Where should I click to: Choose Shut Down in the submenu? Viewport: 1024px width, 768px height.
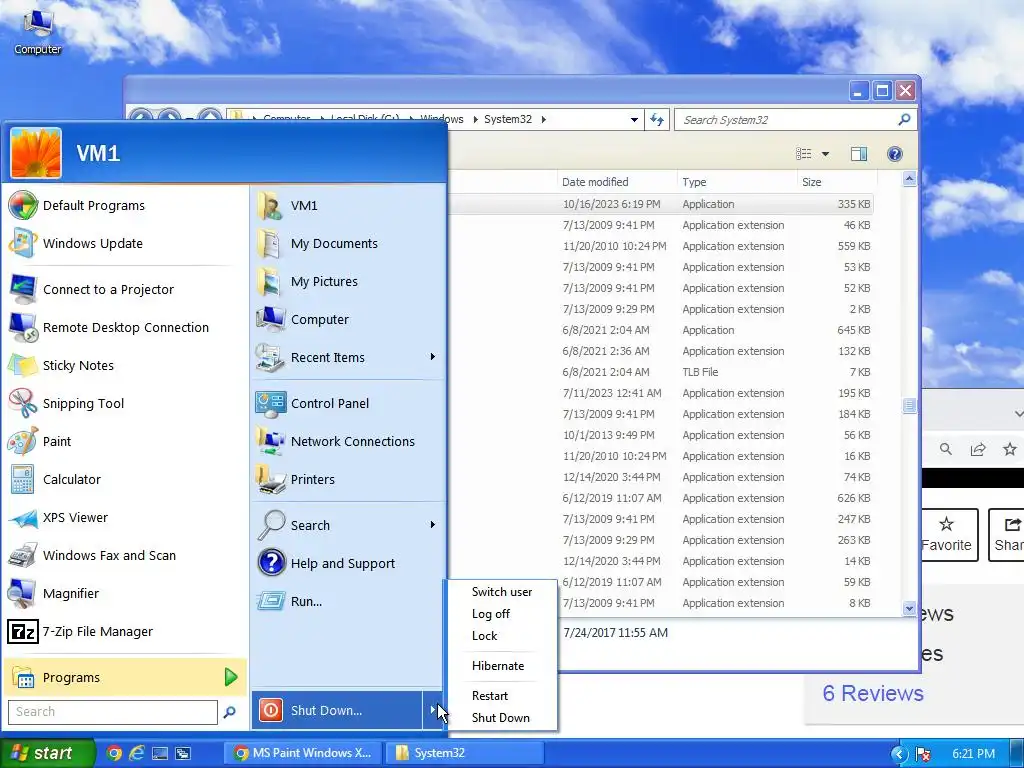(500, 718)
